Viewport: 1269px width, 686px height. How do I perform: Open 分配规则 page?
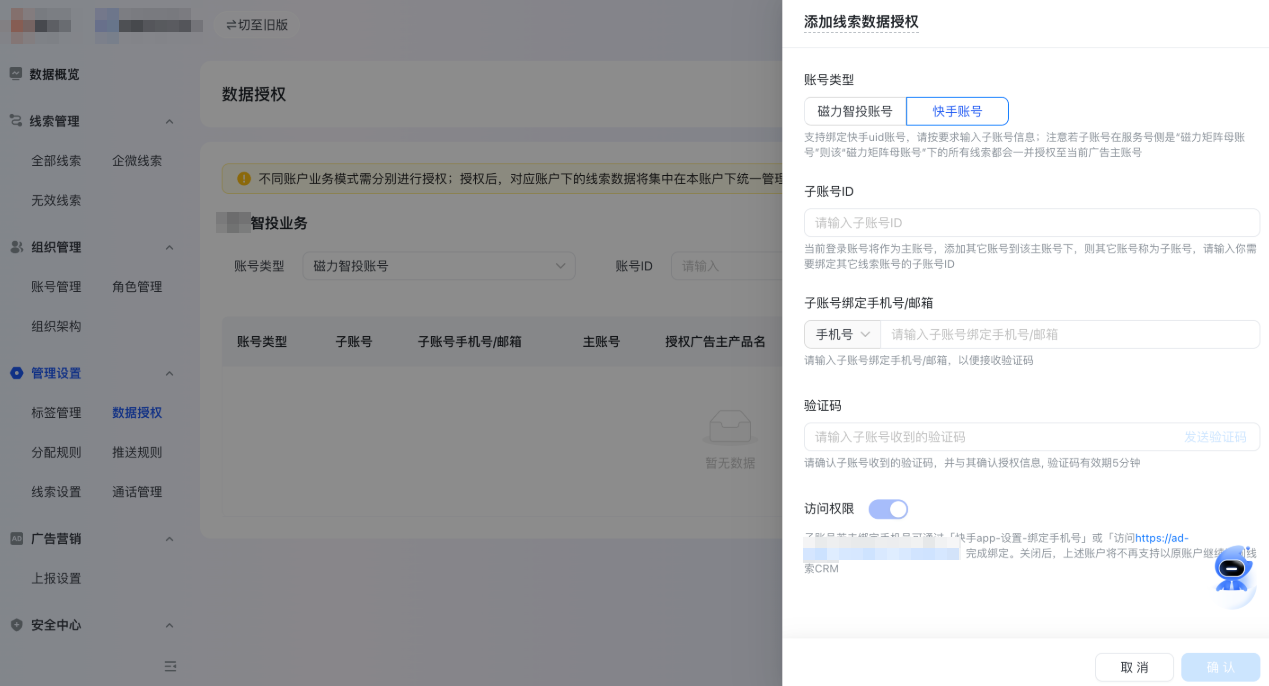point(56,452)
